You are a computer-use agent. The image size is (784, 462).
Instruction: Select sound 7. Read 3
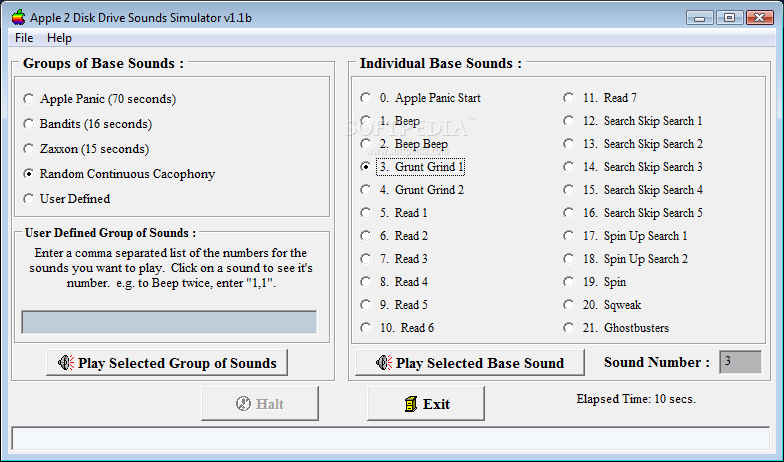394,259
